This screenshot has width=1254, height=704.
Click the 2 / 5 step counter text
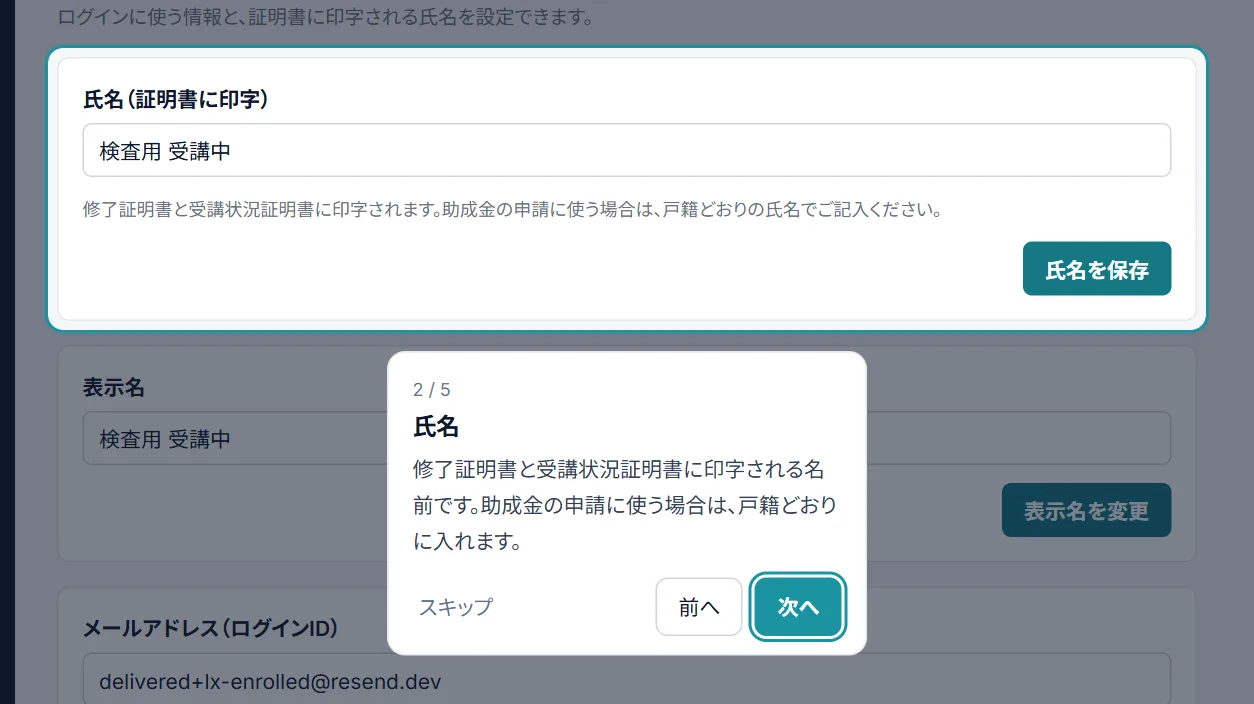(432, 390)
